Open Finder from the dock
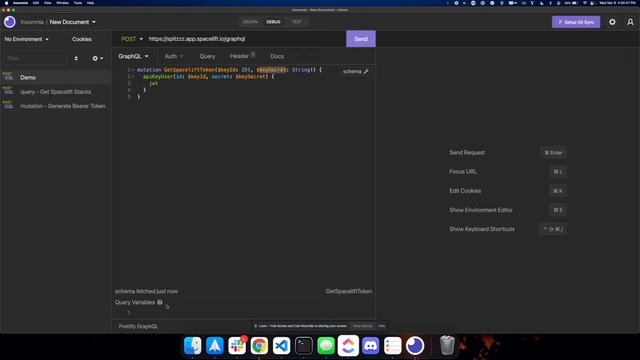Image resolution: width=640 pixels, height=360 pixels. (x=193, y=346)
